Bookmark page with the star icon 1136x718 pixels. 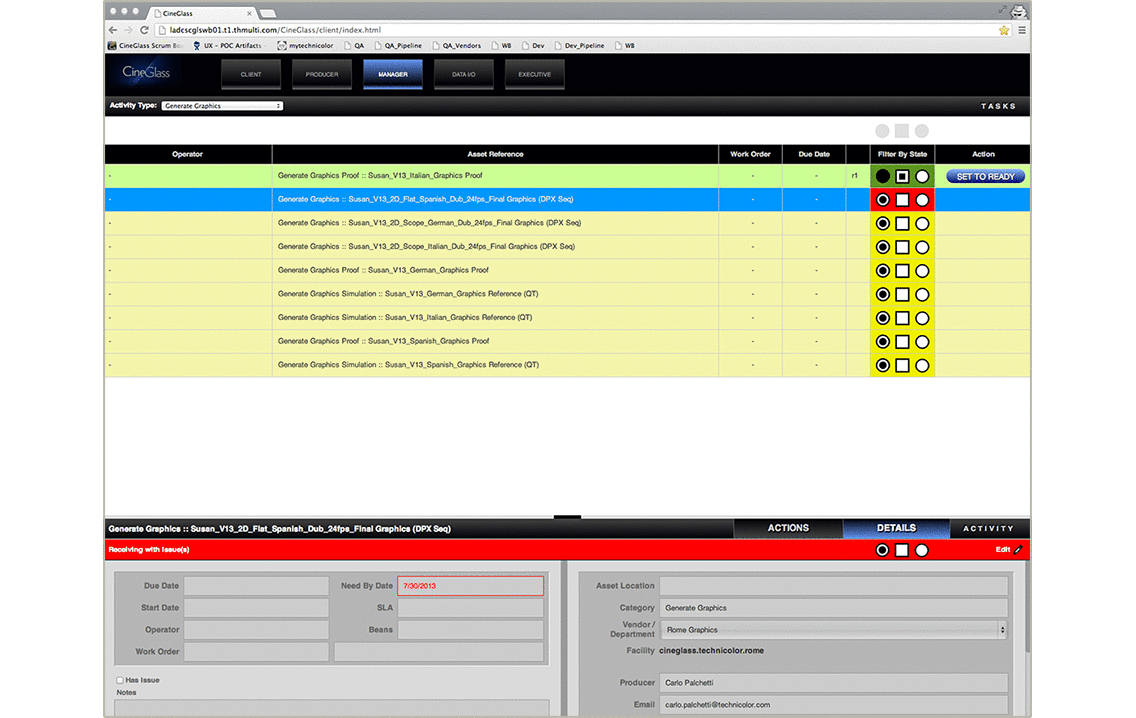pos(1003,30)
